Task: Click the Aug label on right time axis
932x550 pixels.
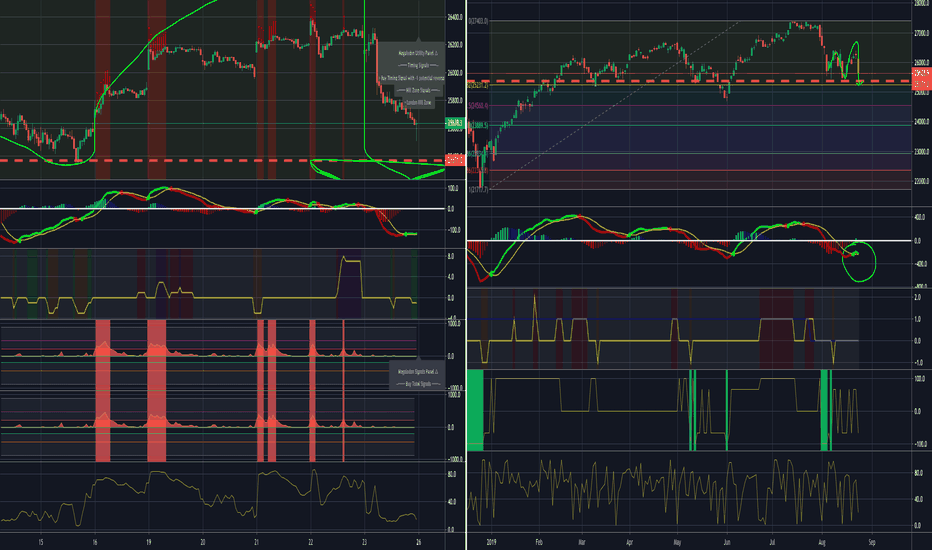Action: (822, 542)
